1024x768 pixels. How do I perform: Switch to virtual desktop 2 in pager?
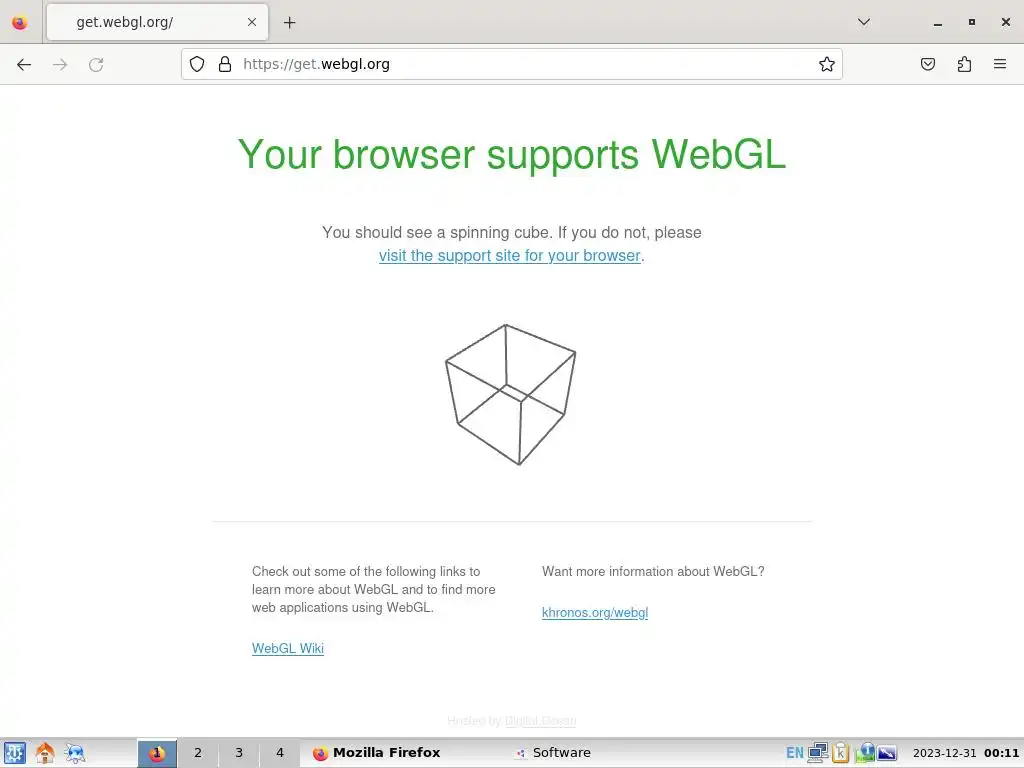[x=198, y=753]
